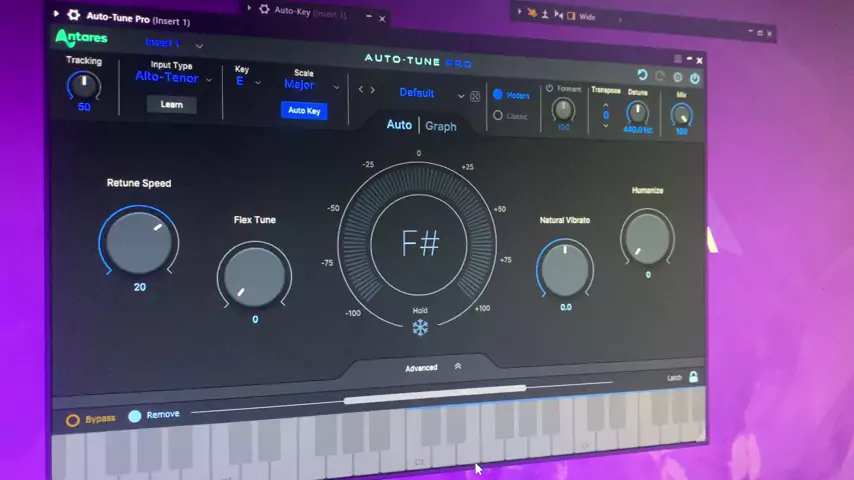Click the Learn button
This screenshot has height=480, width=854.
pyautogui.click(x=172, y=105)
